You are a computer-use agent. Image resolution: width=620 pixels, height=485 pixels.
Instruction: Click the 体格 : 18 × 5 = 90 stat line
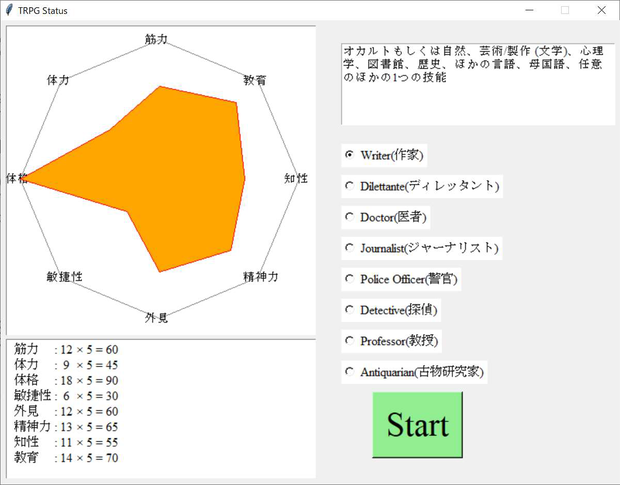pos(66,380)
